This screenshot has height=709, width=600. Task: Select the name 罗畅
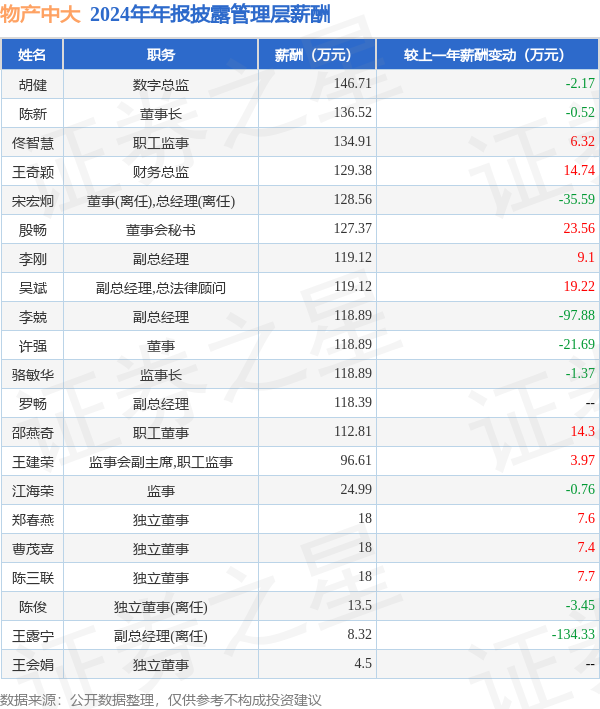point(33,403)
